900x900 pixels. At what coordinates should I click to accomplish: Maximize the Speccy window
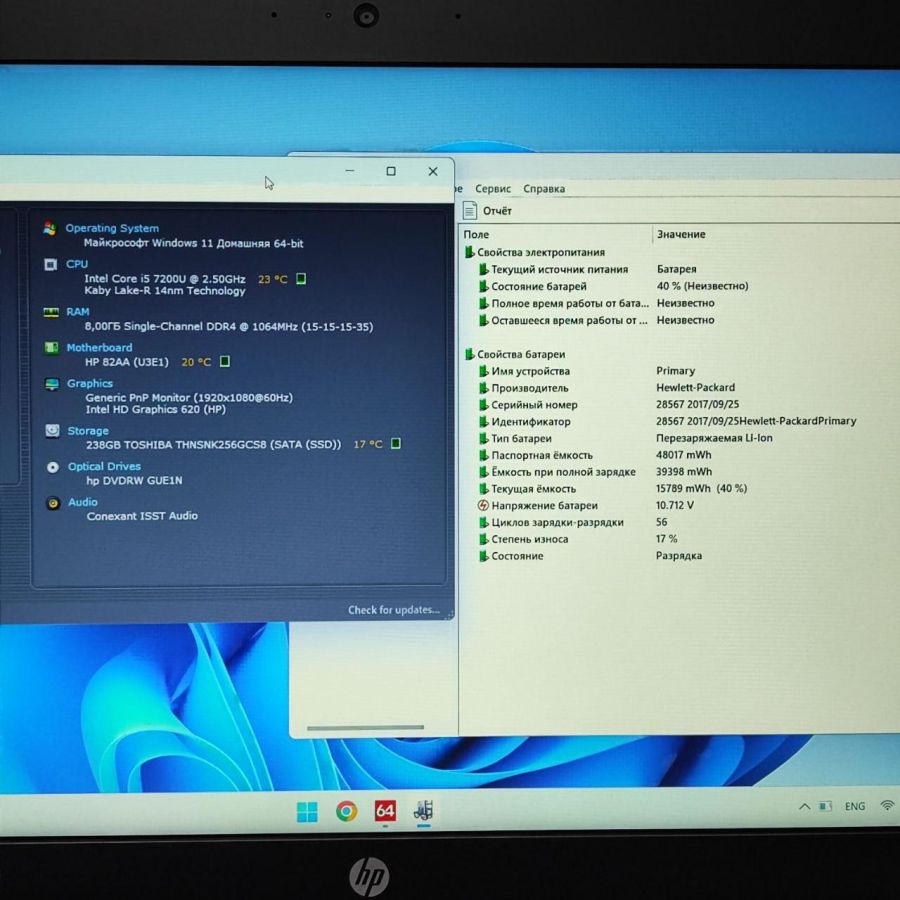pyautogui.click(x=391, y=171)
